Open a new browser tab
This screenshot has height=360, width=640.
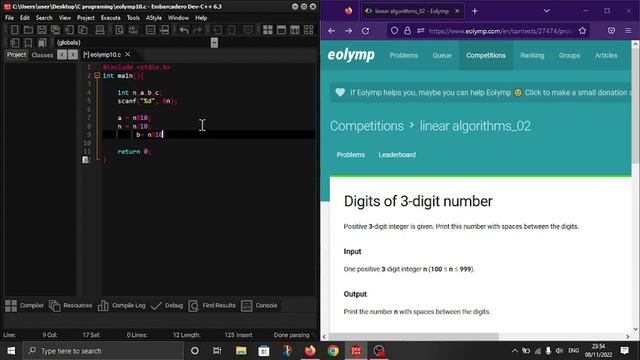pyautogui.click(x=475, y=11)
